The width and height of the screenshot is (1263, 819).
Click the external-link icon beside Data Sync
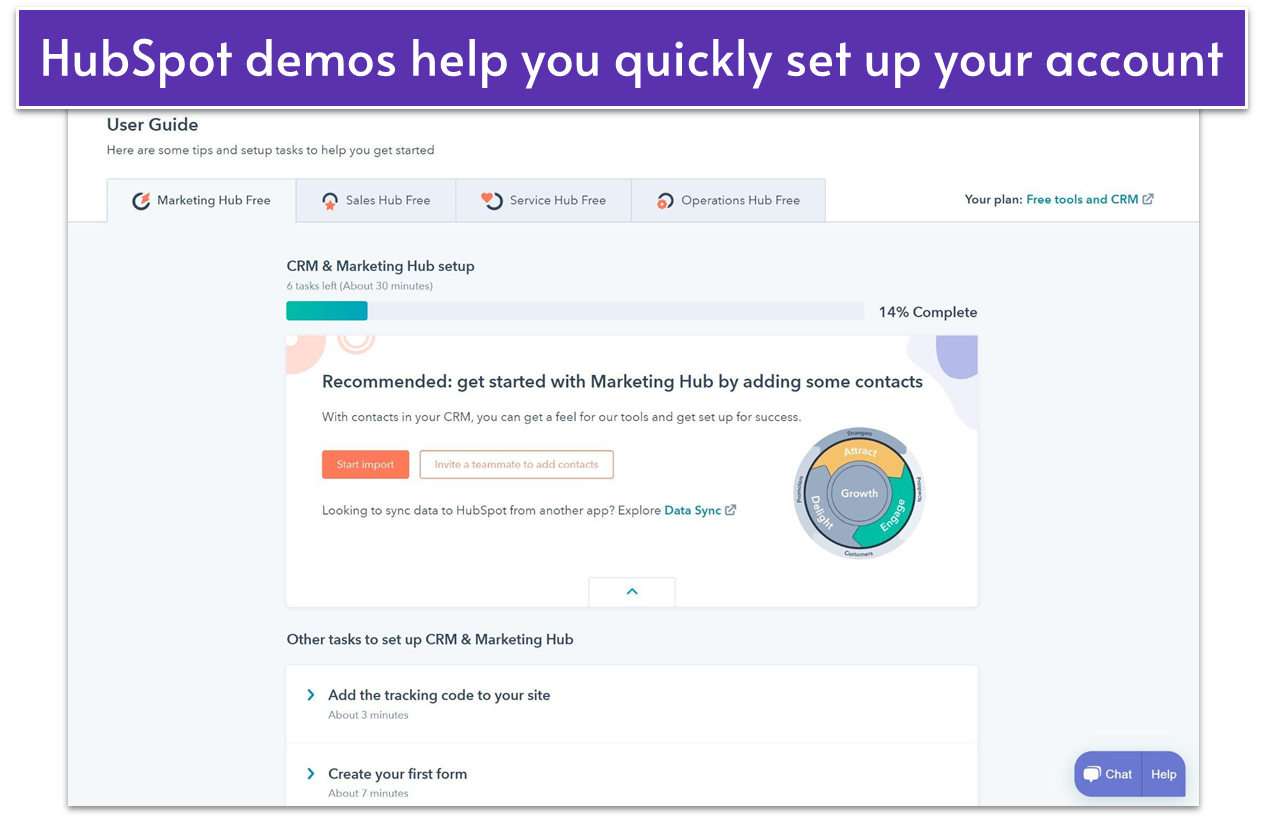(x=731, y=510)
